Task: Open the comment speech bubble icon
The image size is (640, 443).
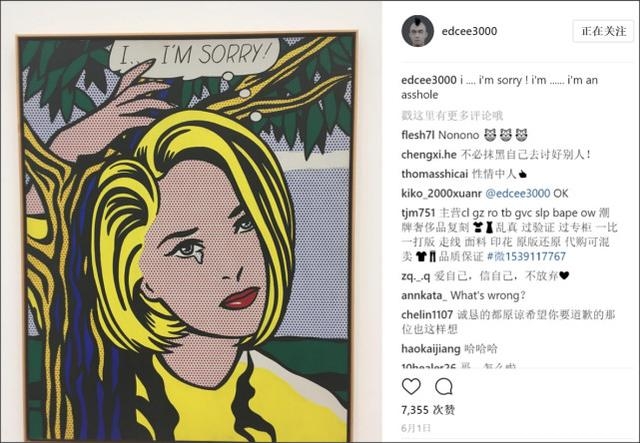Action: coord(444,386)
